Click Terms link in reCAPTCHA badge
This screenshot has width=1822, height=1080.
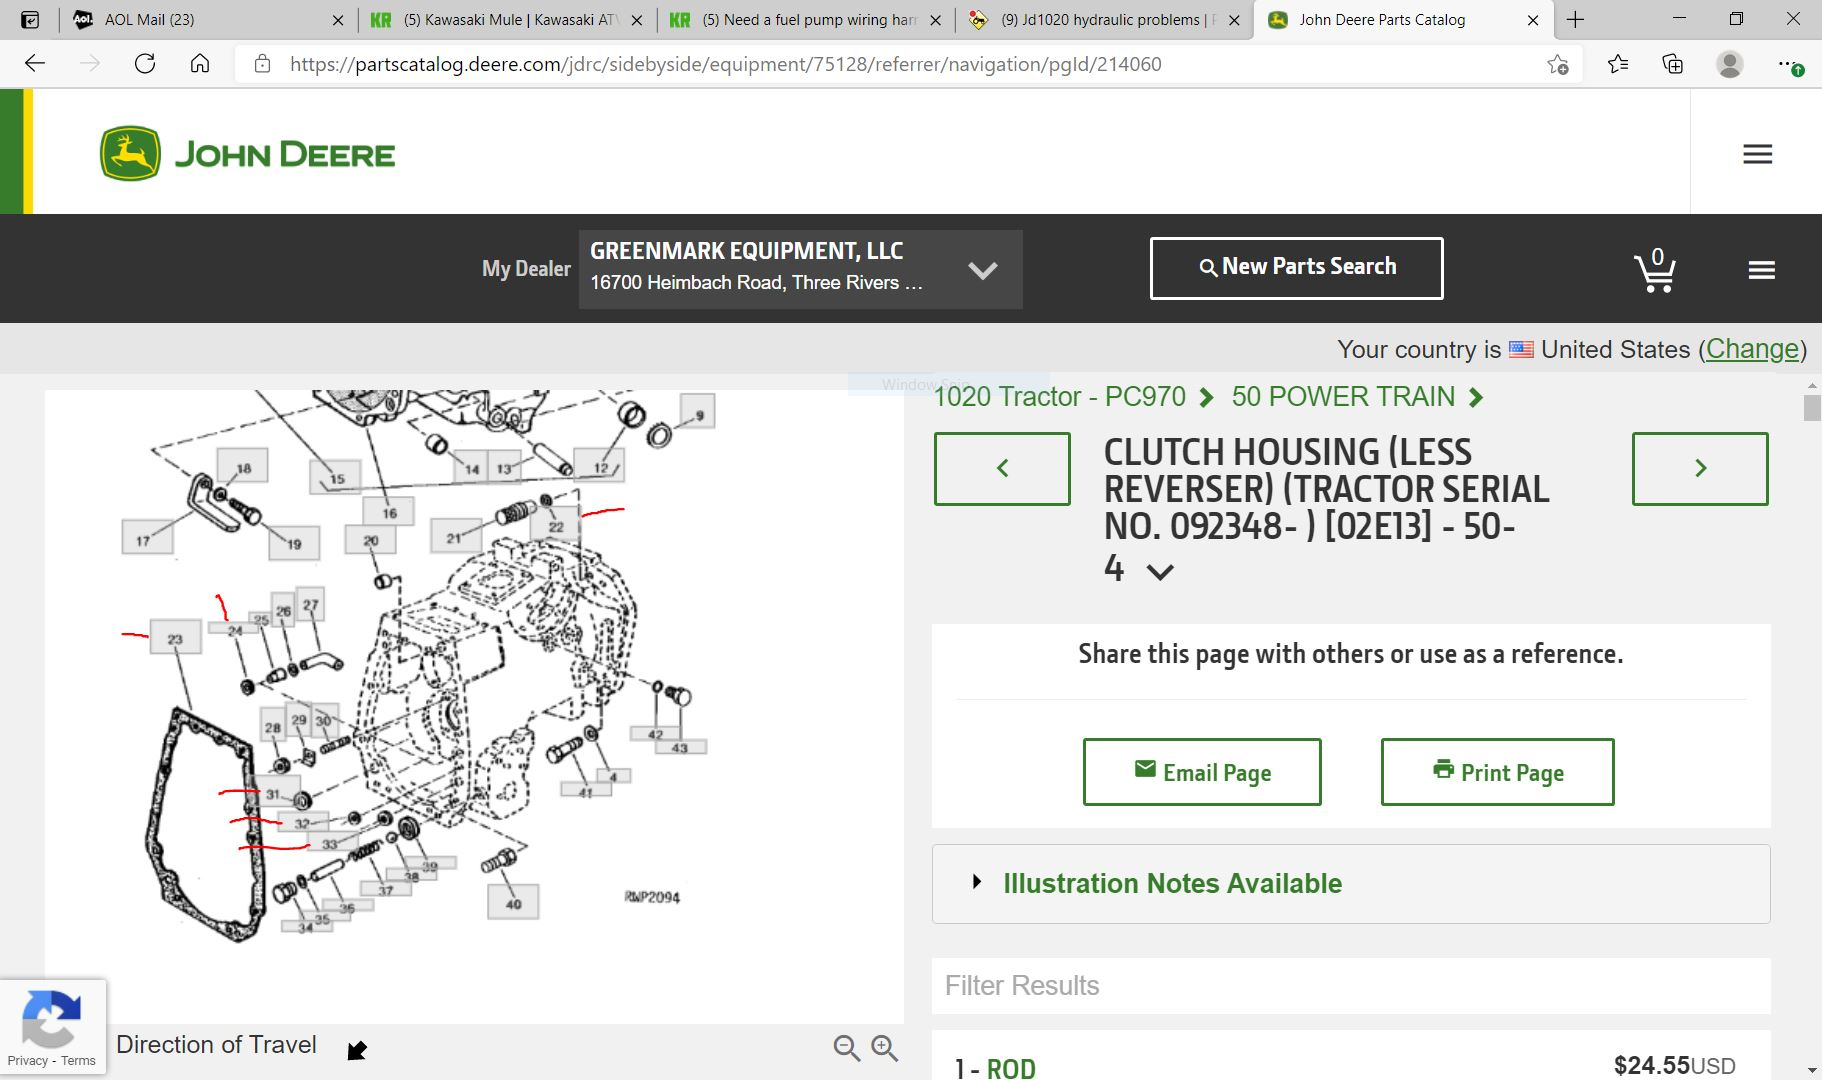pyautogui.click(x=78, y=1061)
